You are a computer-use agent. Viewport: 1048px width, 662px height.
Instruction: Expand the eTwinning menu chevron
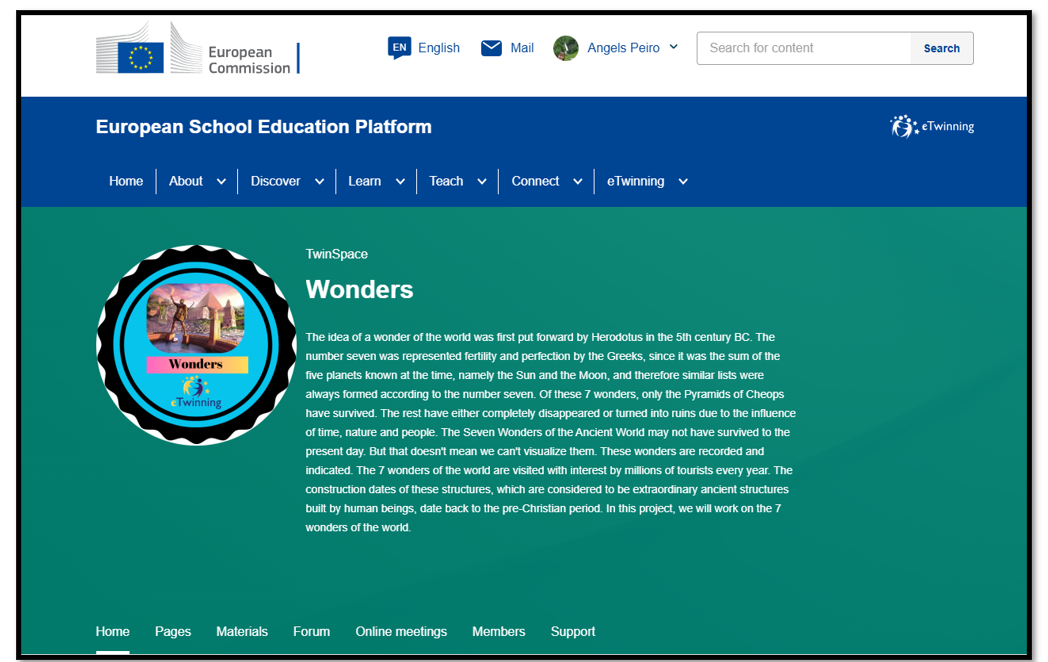click(683, 182)
